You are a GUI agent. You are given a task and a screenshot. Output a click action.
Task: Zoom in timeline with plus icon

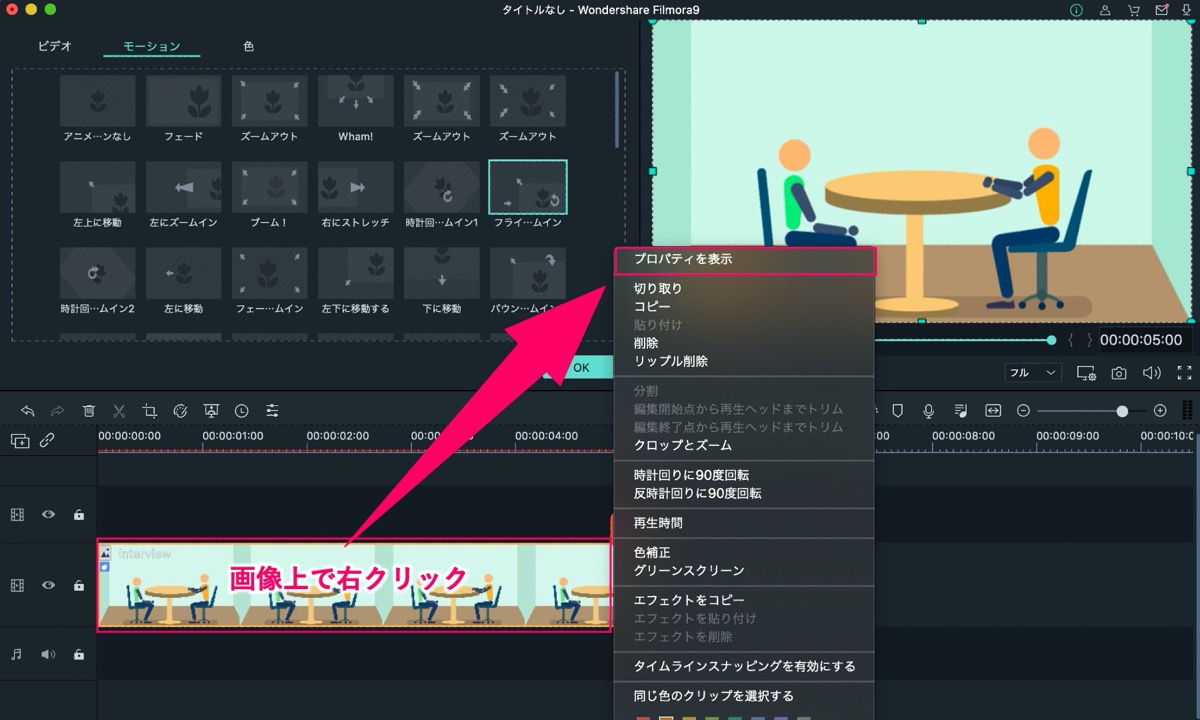[x=1160, y=410]
